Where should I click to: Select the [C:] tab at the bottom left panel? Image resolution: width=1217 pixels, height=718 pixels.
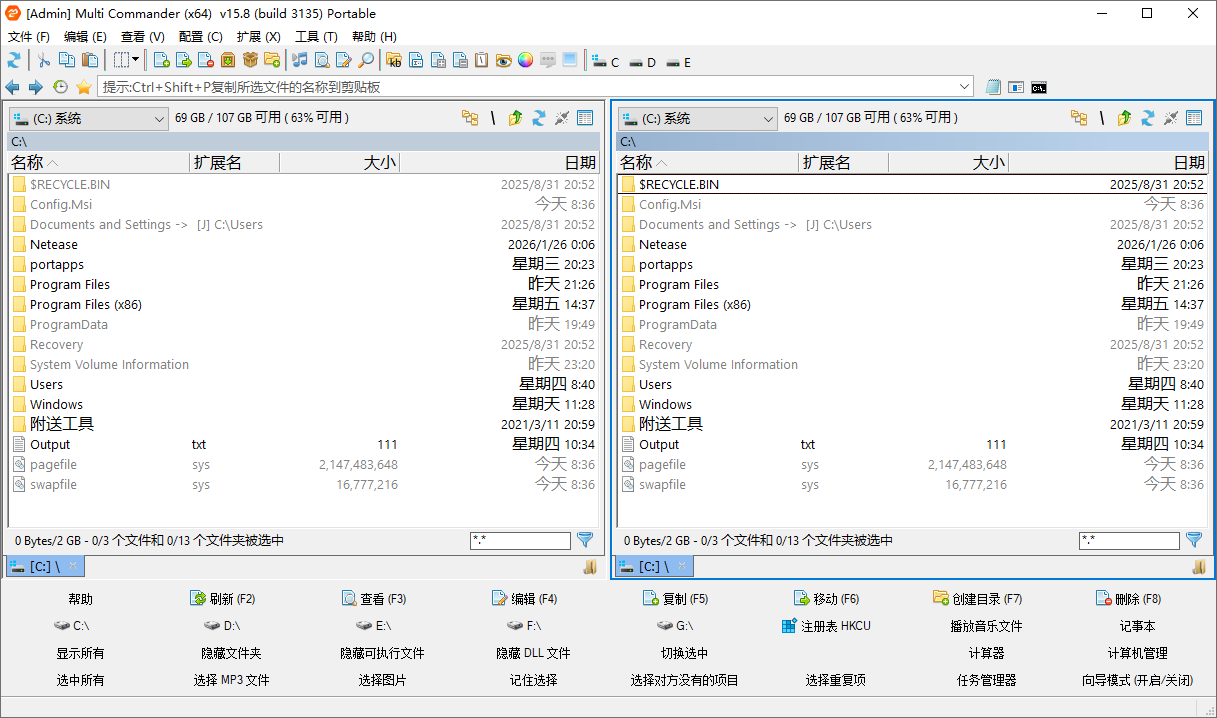[44, 566]
